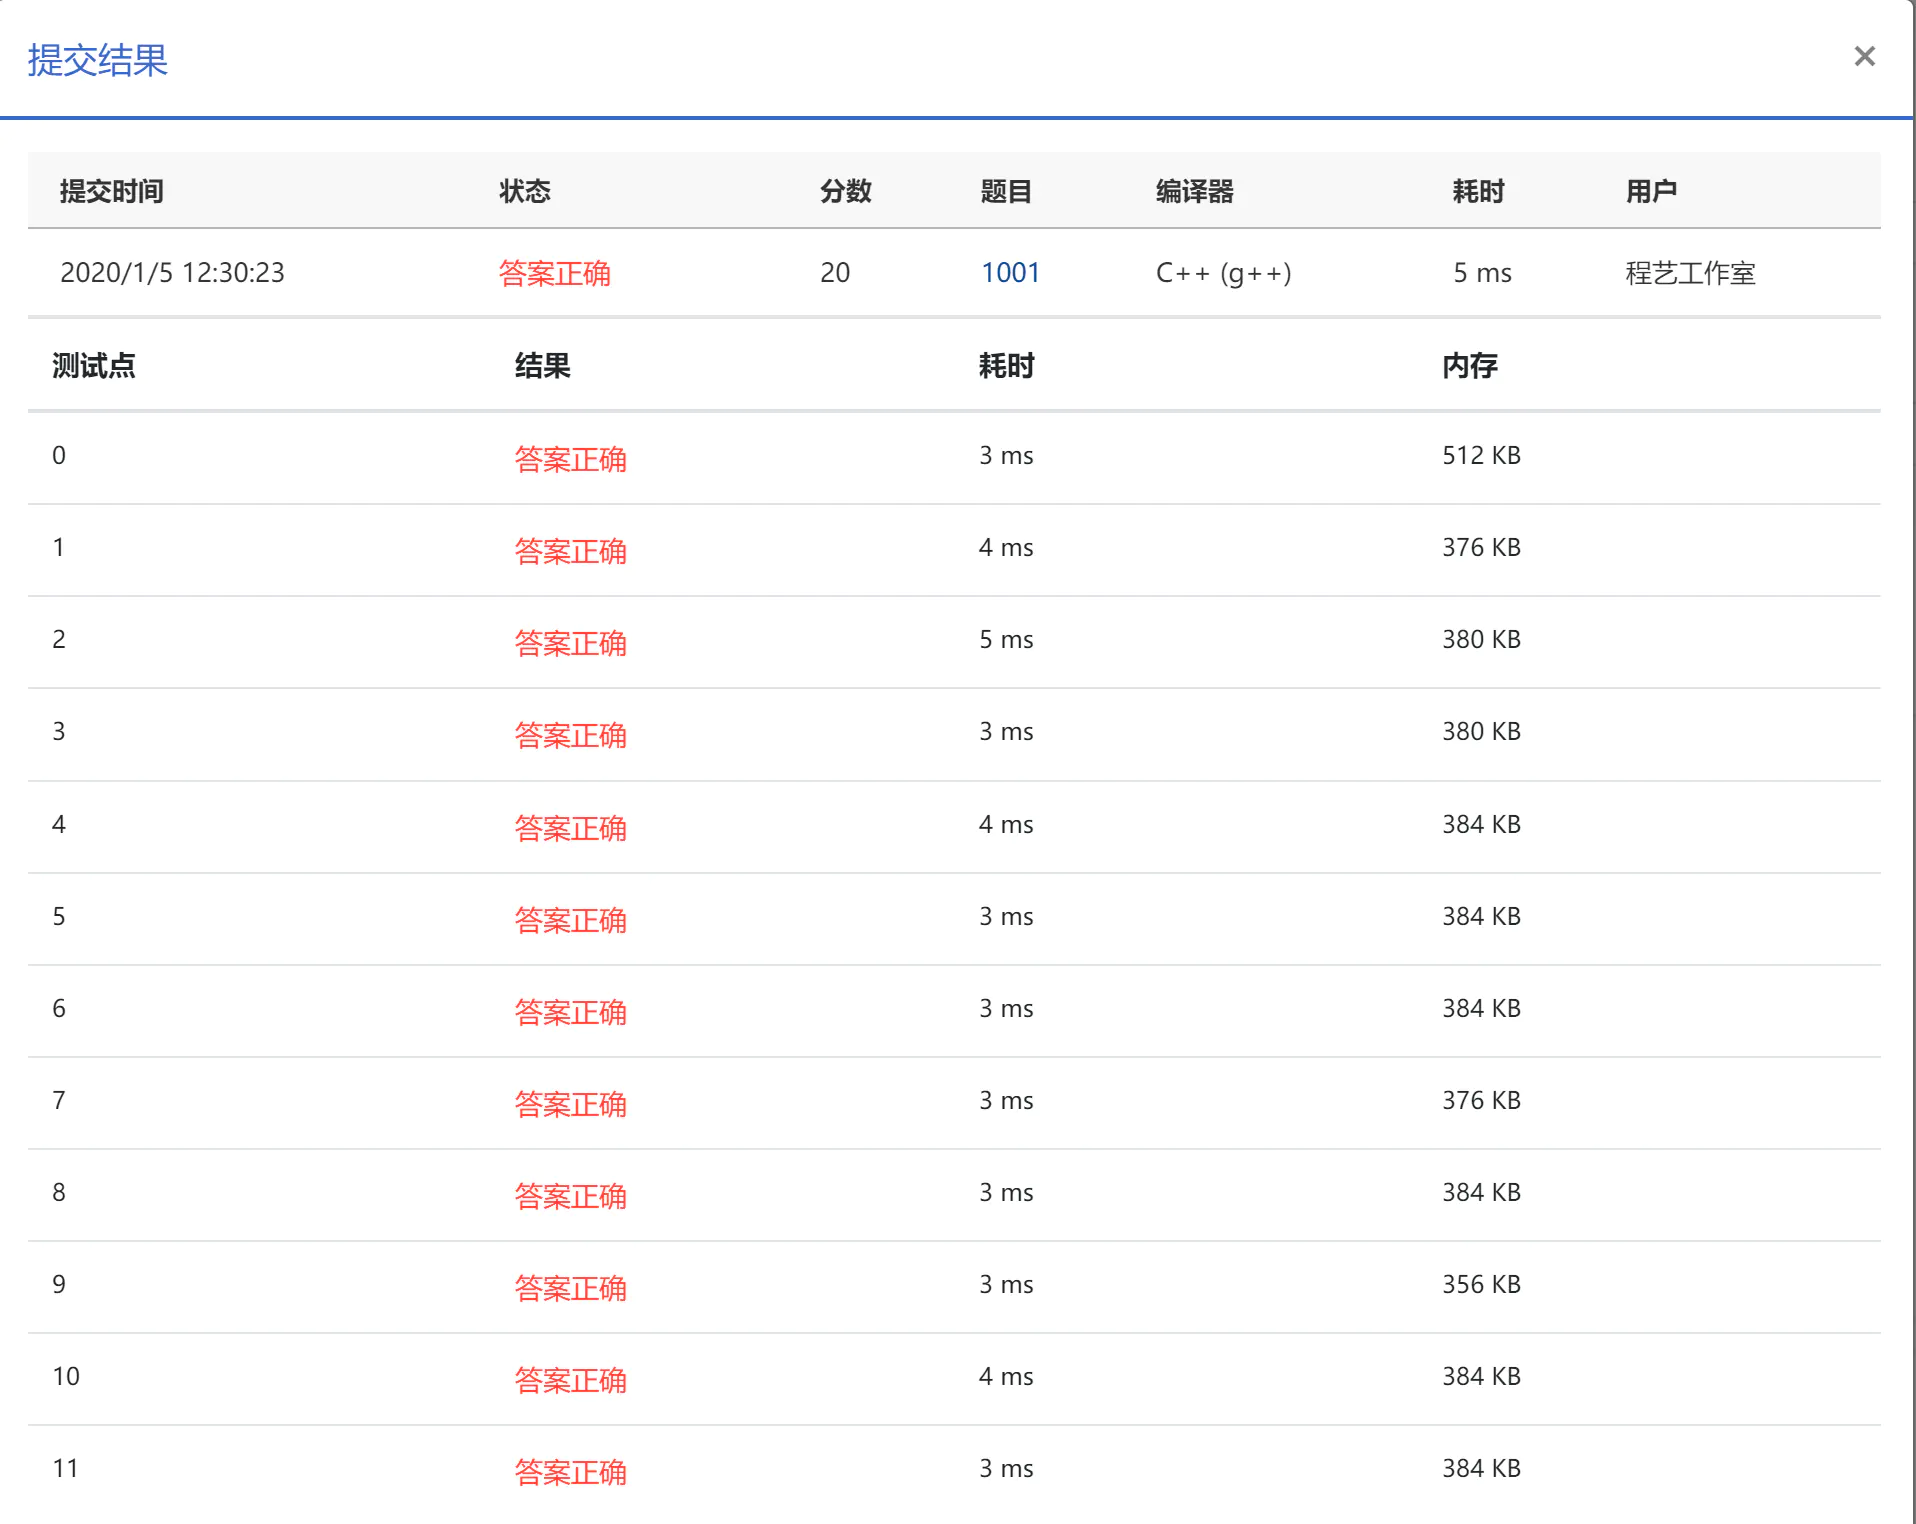The height and width of the screenshot is (1524, 1916).
Task: Click the 内存 column header
Action: (1469, 365)
